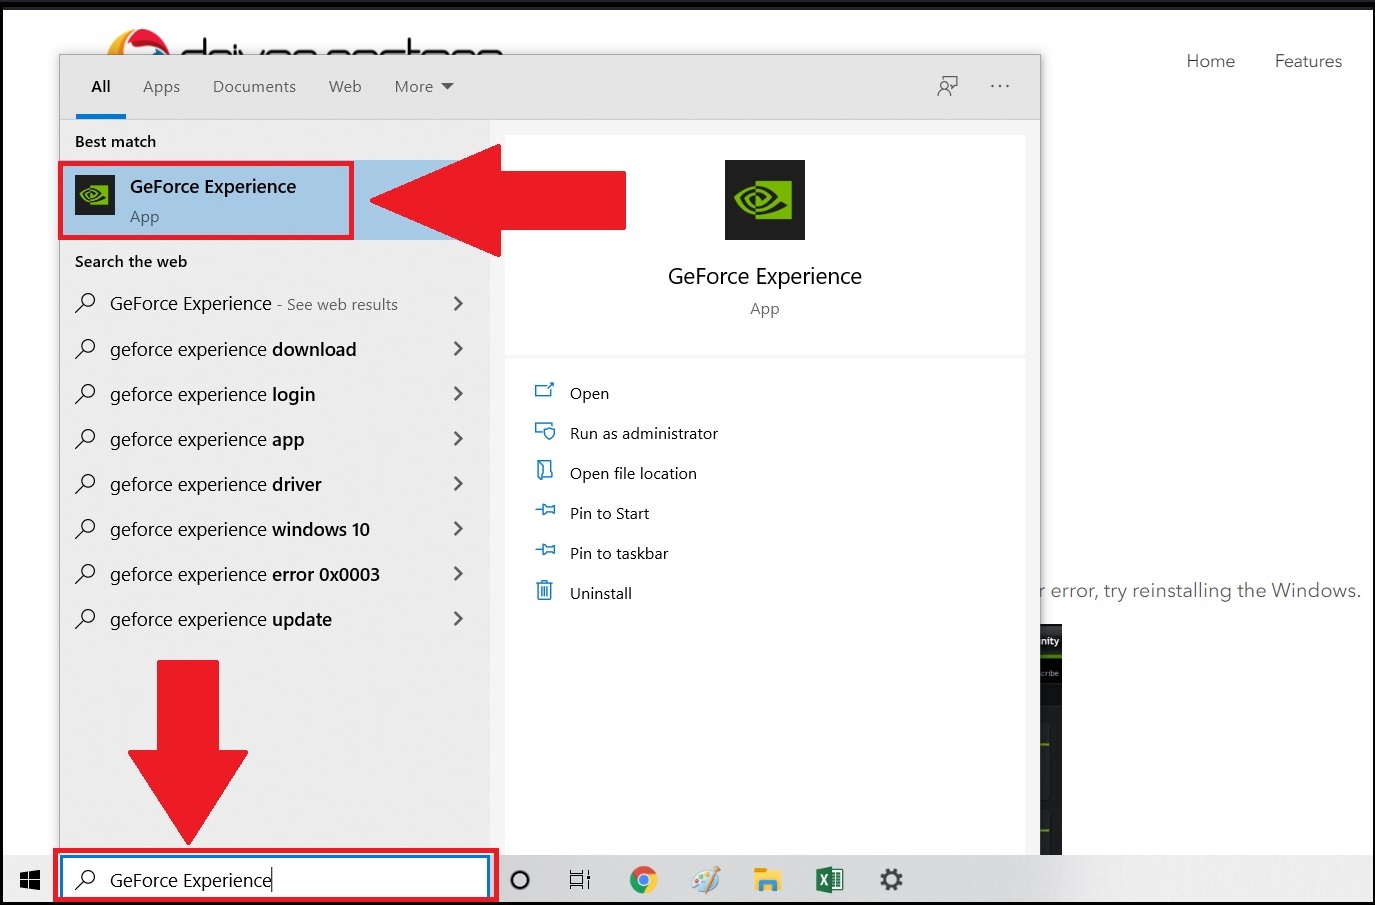Open Features link on the website
Screen dimensions: 1375x905
[x=1308, y=61]
